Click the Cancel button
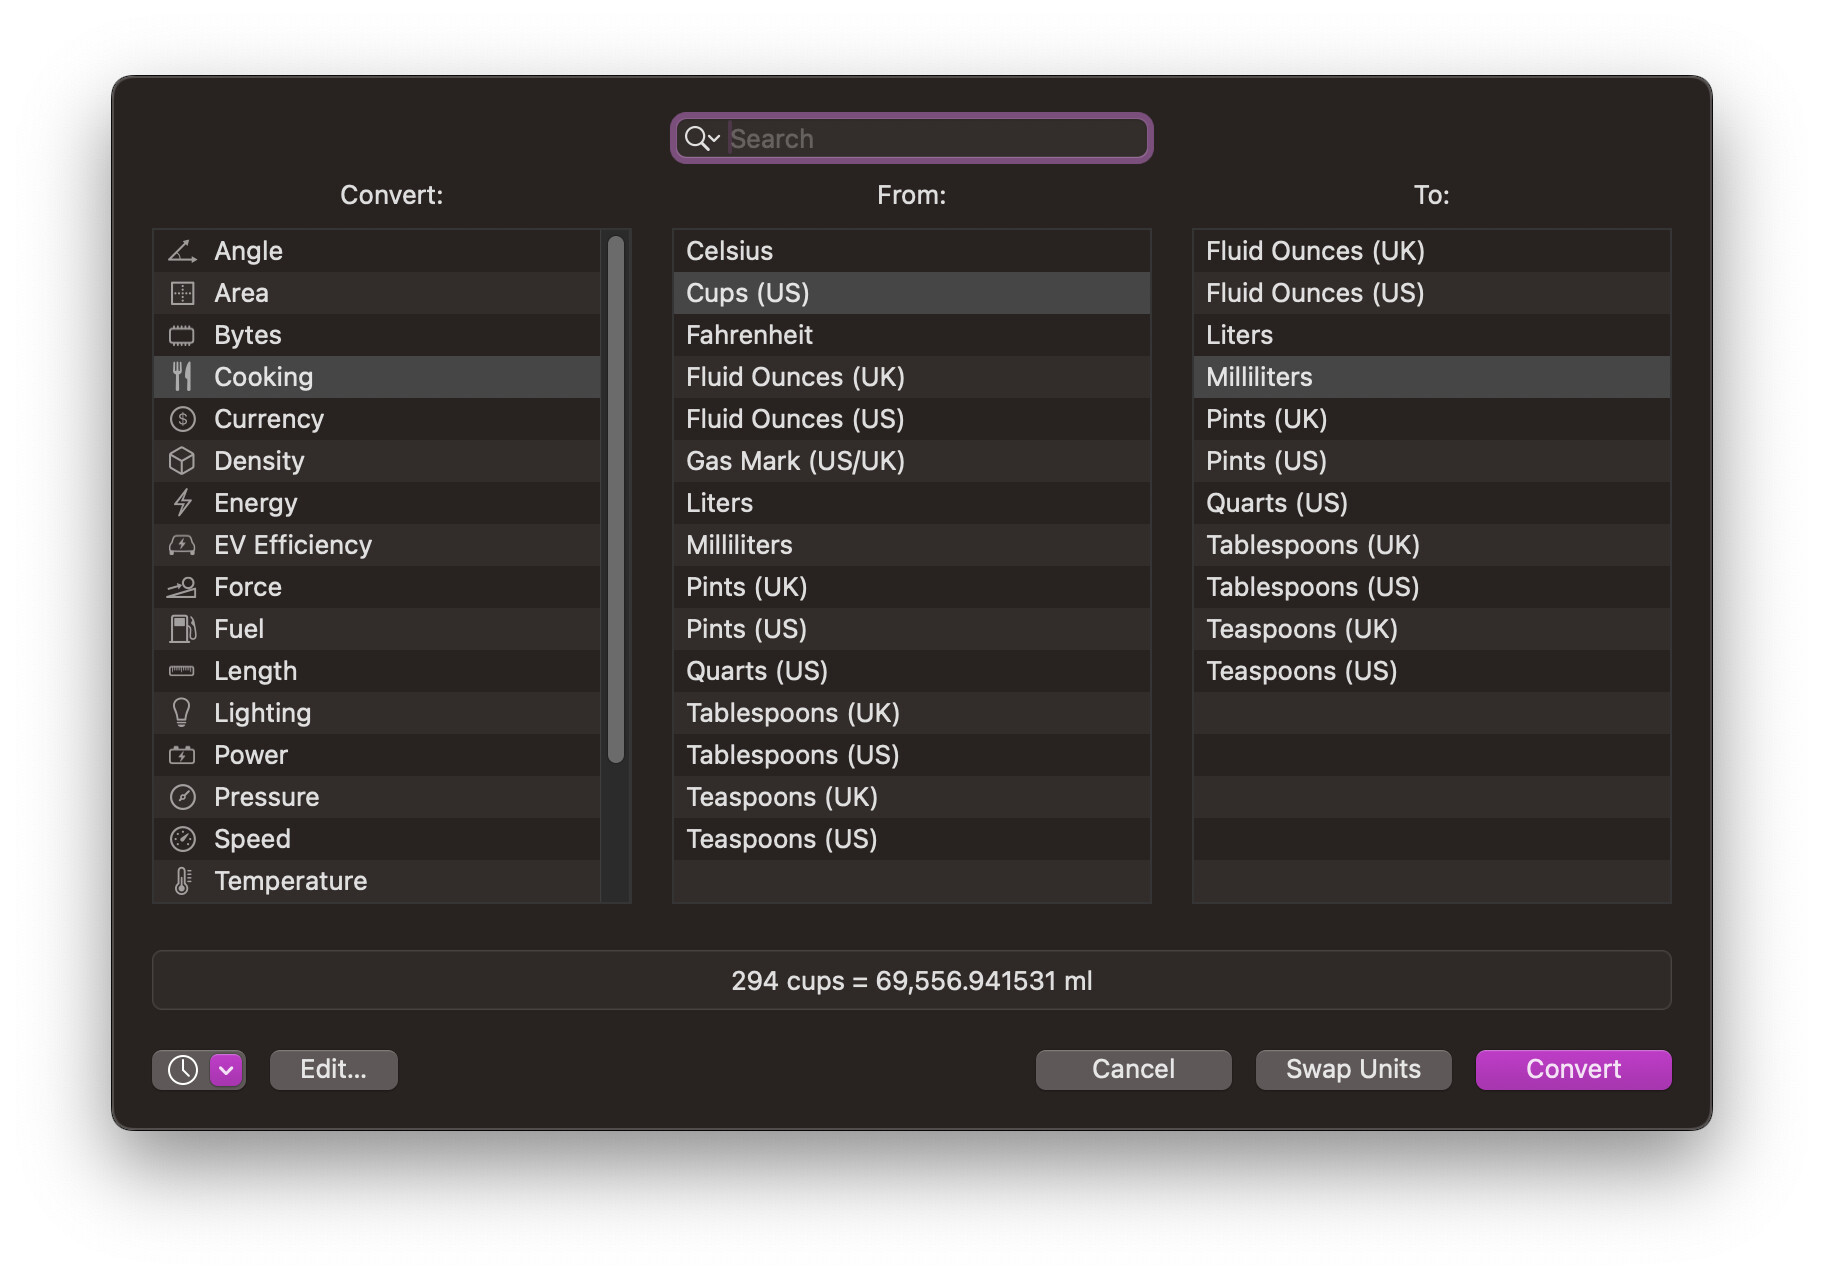 [1134, 1070]
